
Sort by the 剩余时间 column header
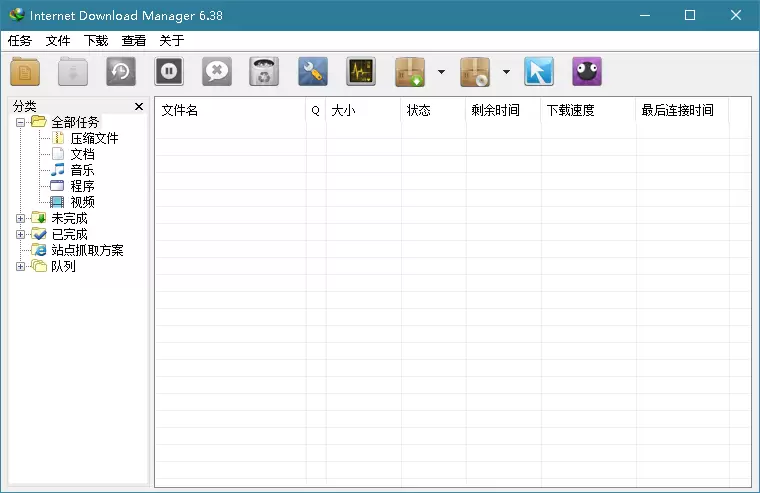coord(504,111)
